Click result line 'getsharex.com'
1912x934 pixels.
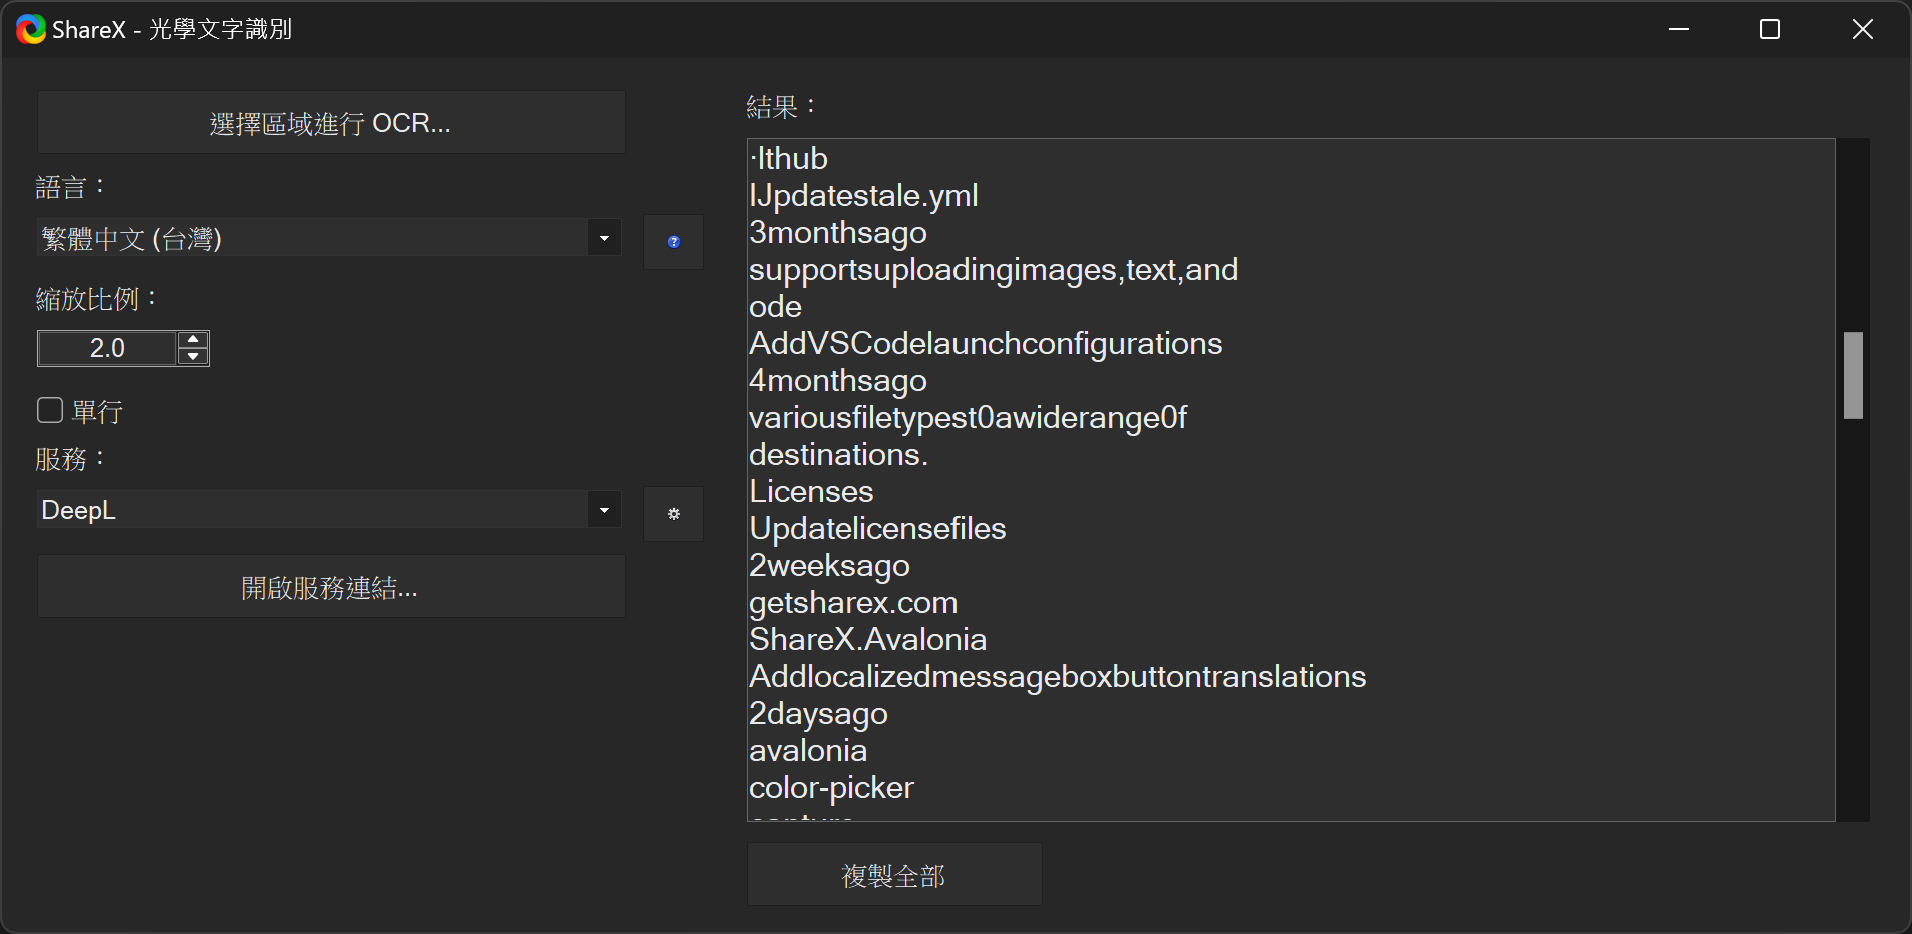coord(854,602)
